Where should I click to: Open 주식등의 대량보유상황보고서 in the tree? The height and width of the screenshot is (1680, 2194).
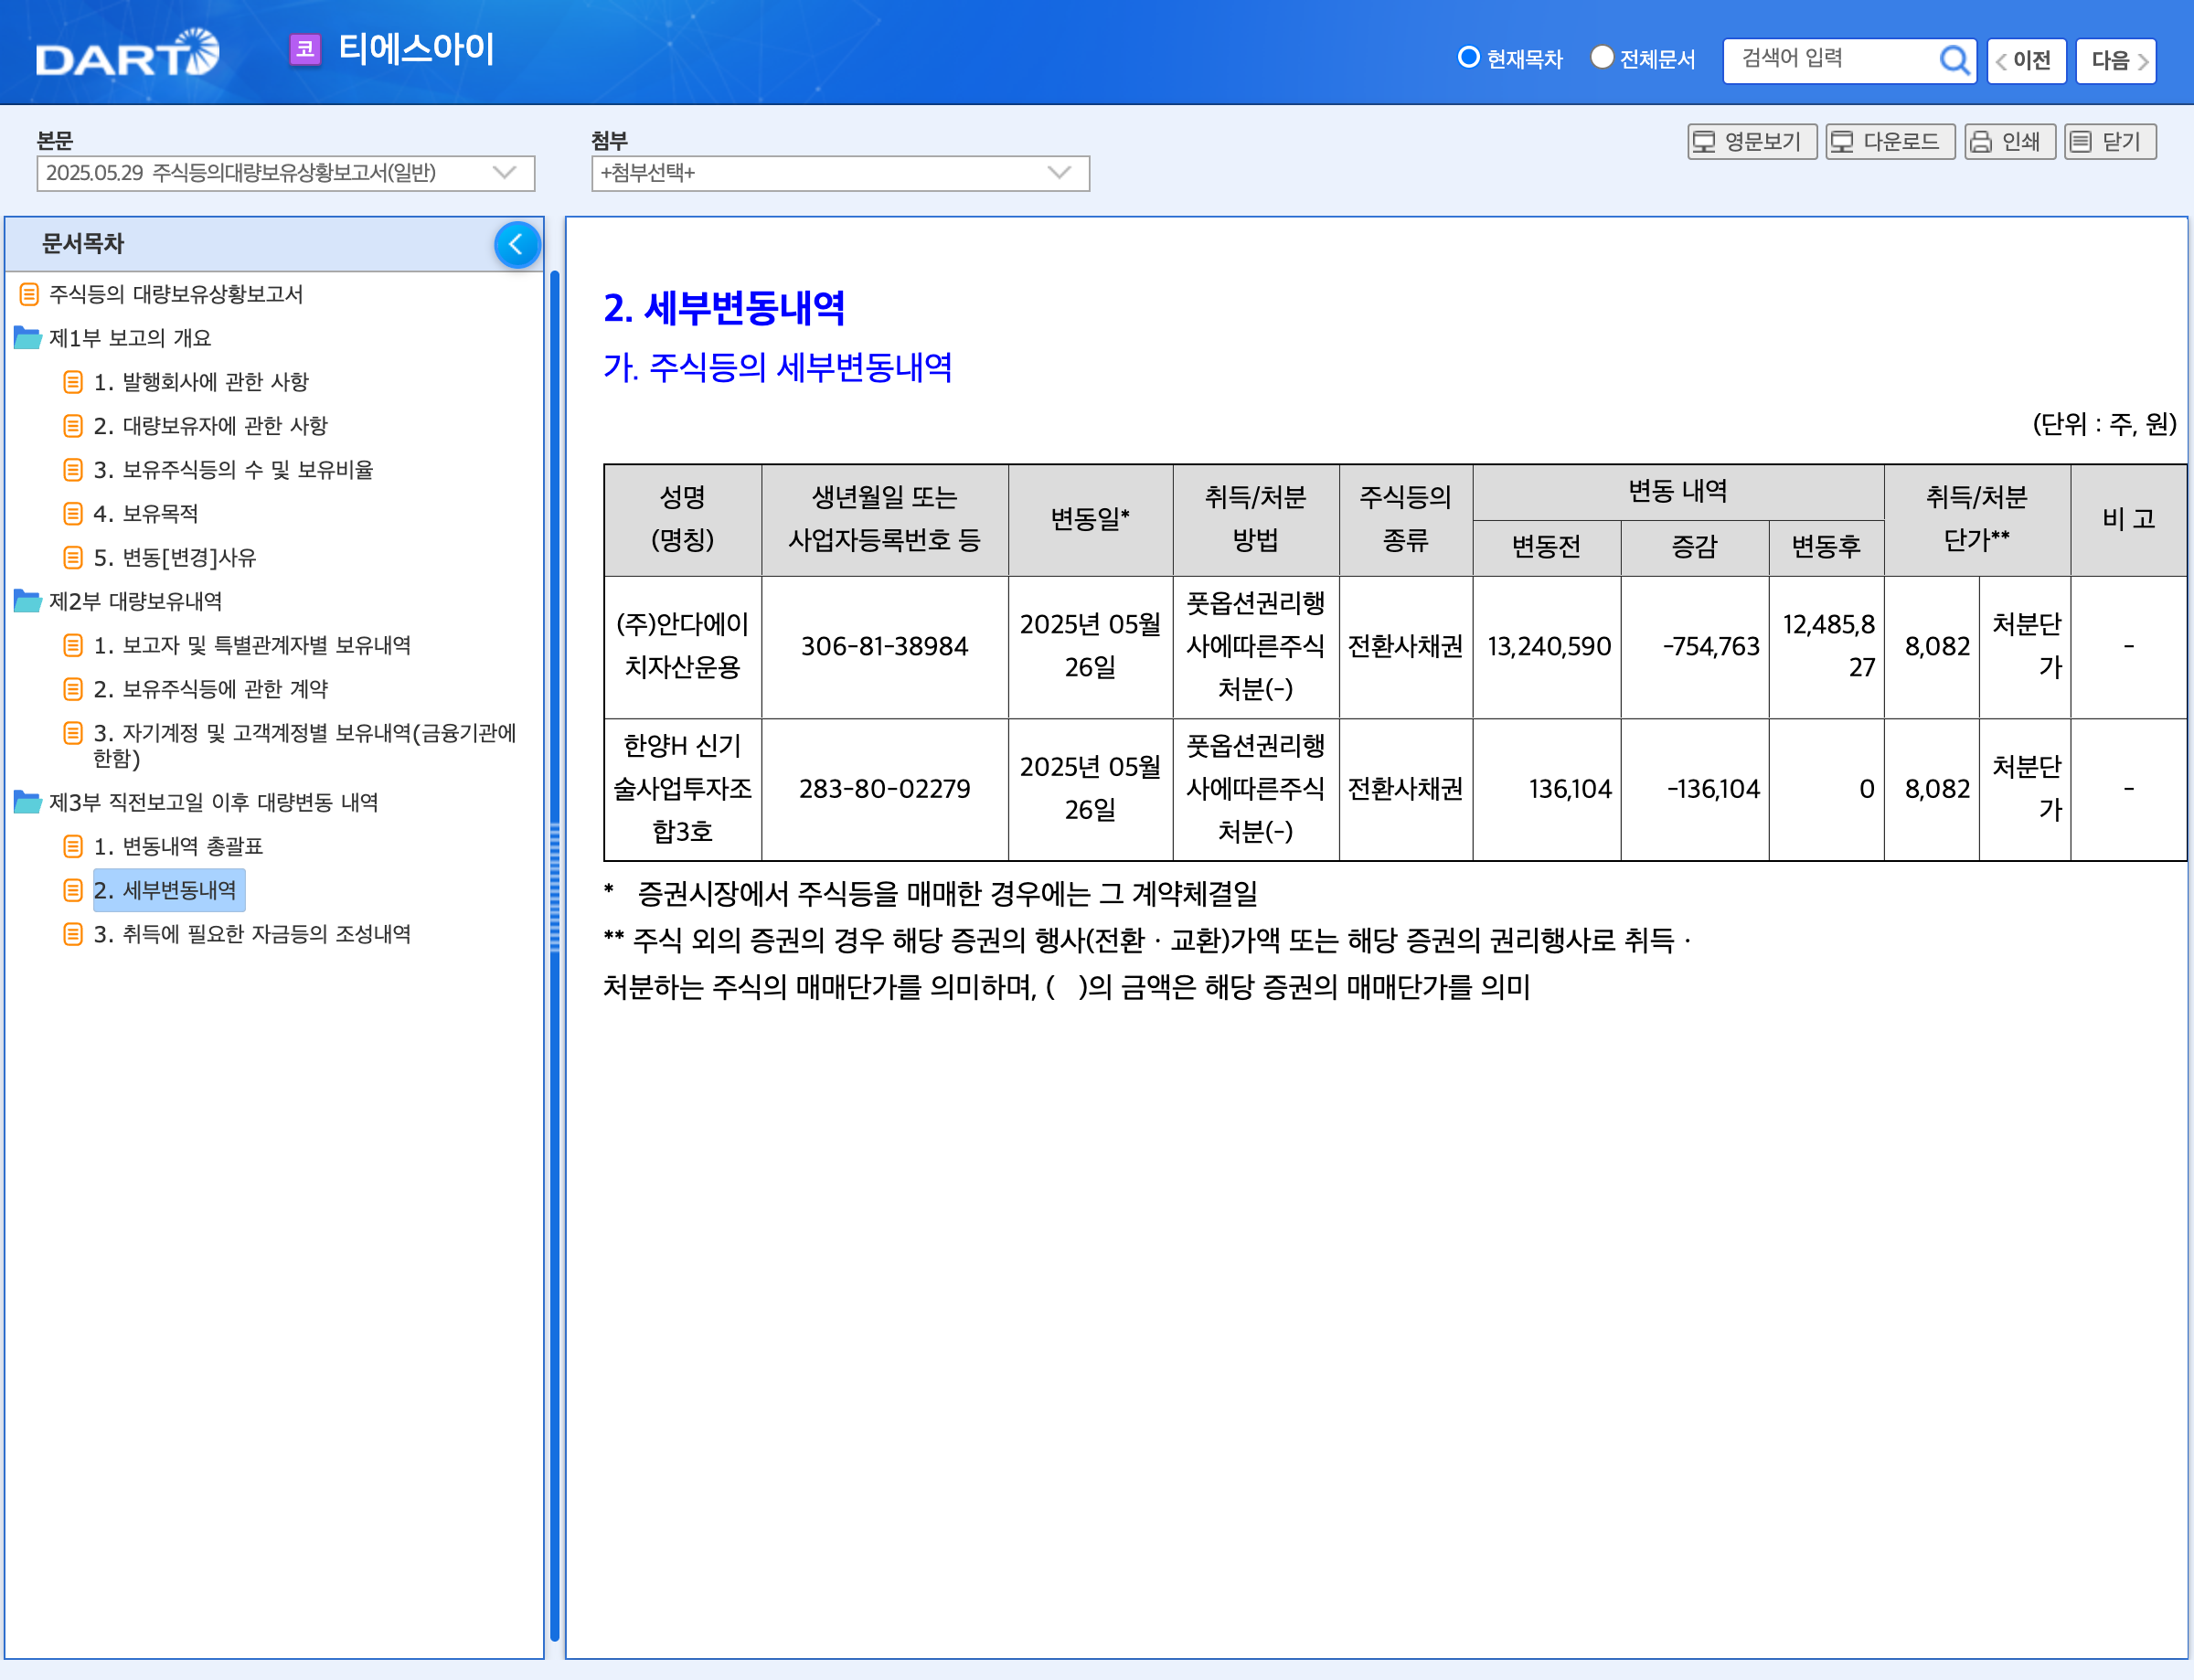tap(176, 294)
